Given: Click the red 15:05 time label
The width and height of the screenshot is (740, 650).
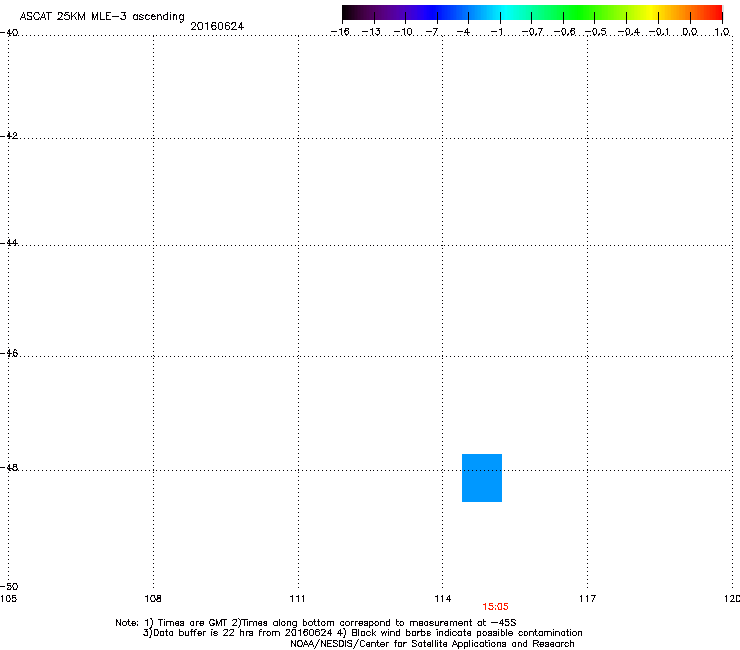Looking at the screenshot, I should tap(495, 607).
